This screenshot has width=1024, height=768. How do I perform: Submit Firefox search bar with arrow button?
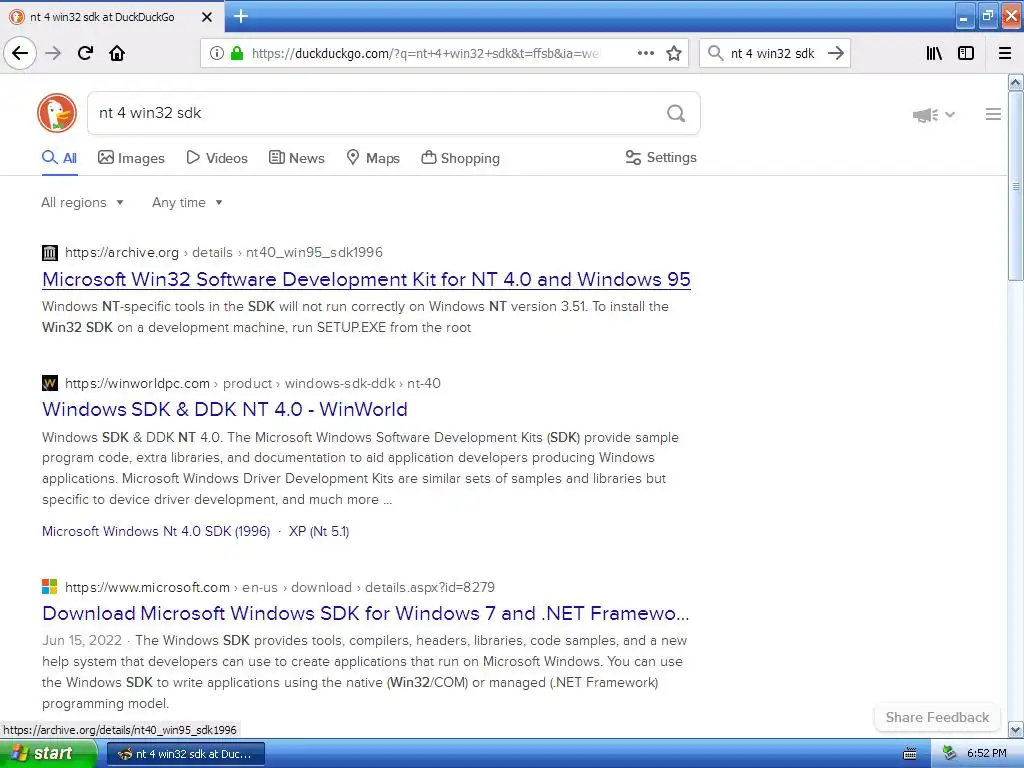(x=836, y=53)
